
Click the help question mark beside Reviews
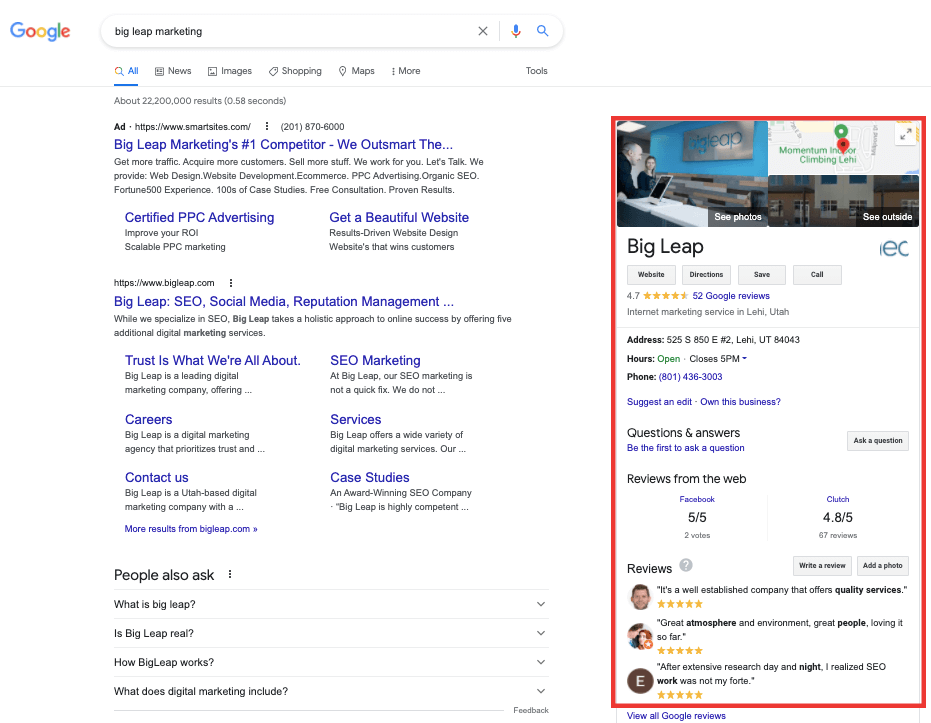tap(686, 565)
